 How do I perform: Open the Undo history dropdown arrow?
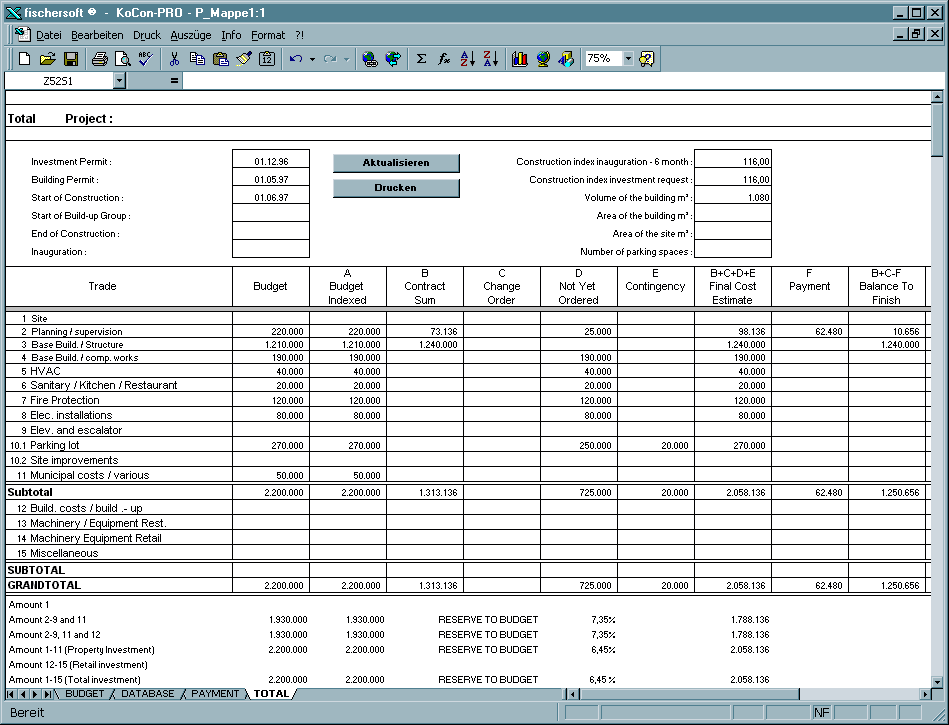pos(312,59)
